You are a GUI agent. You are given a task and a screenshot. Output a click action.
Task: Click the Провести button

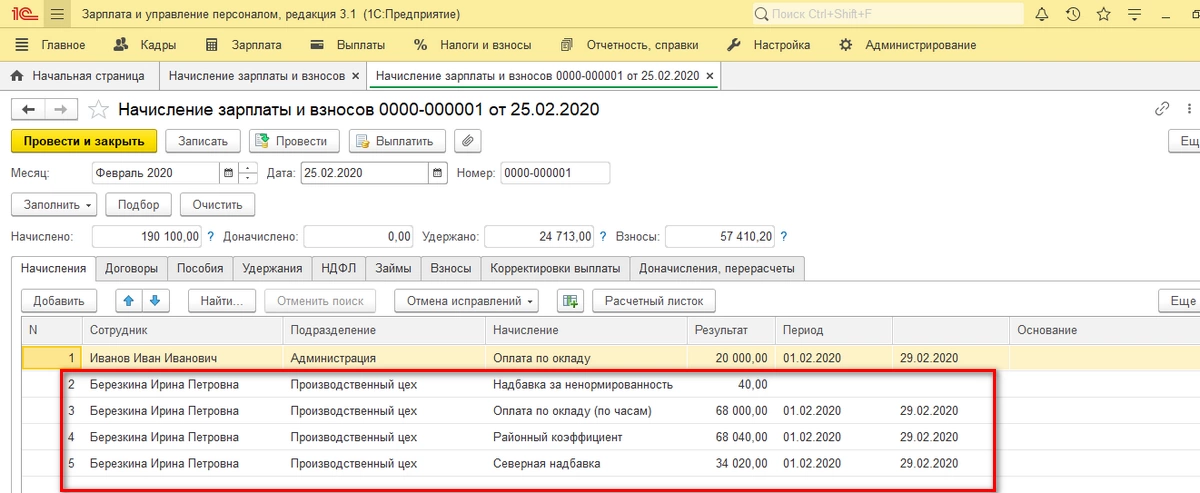coord(294,141)
